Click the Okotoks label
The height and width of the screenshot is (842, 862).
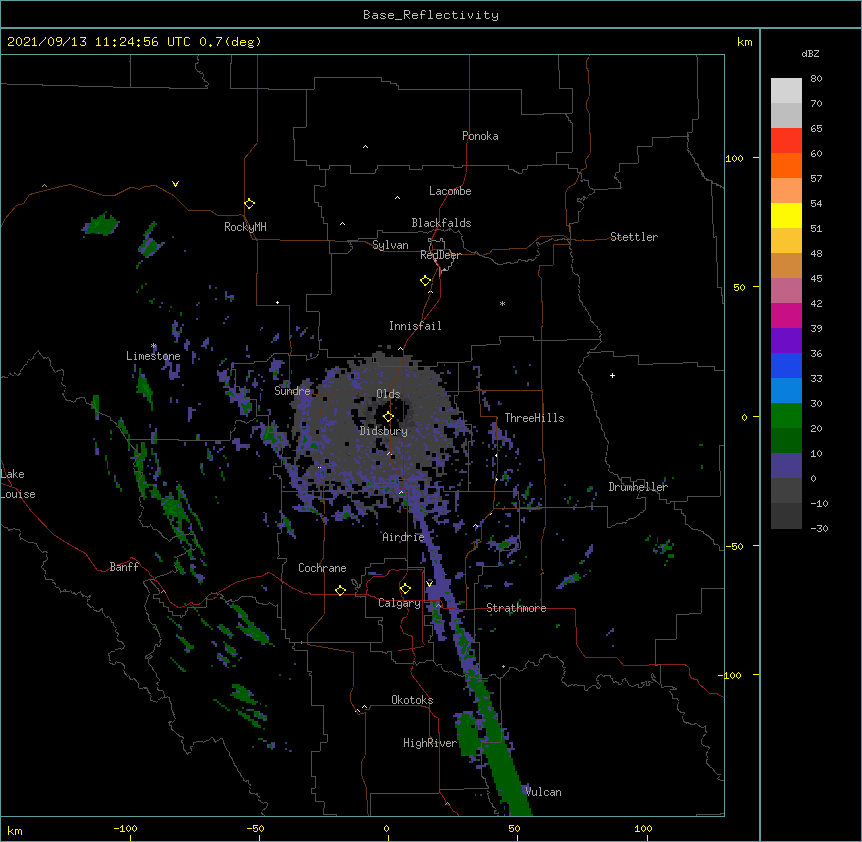point(412,700)
